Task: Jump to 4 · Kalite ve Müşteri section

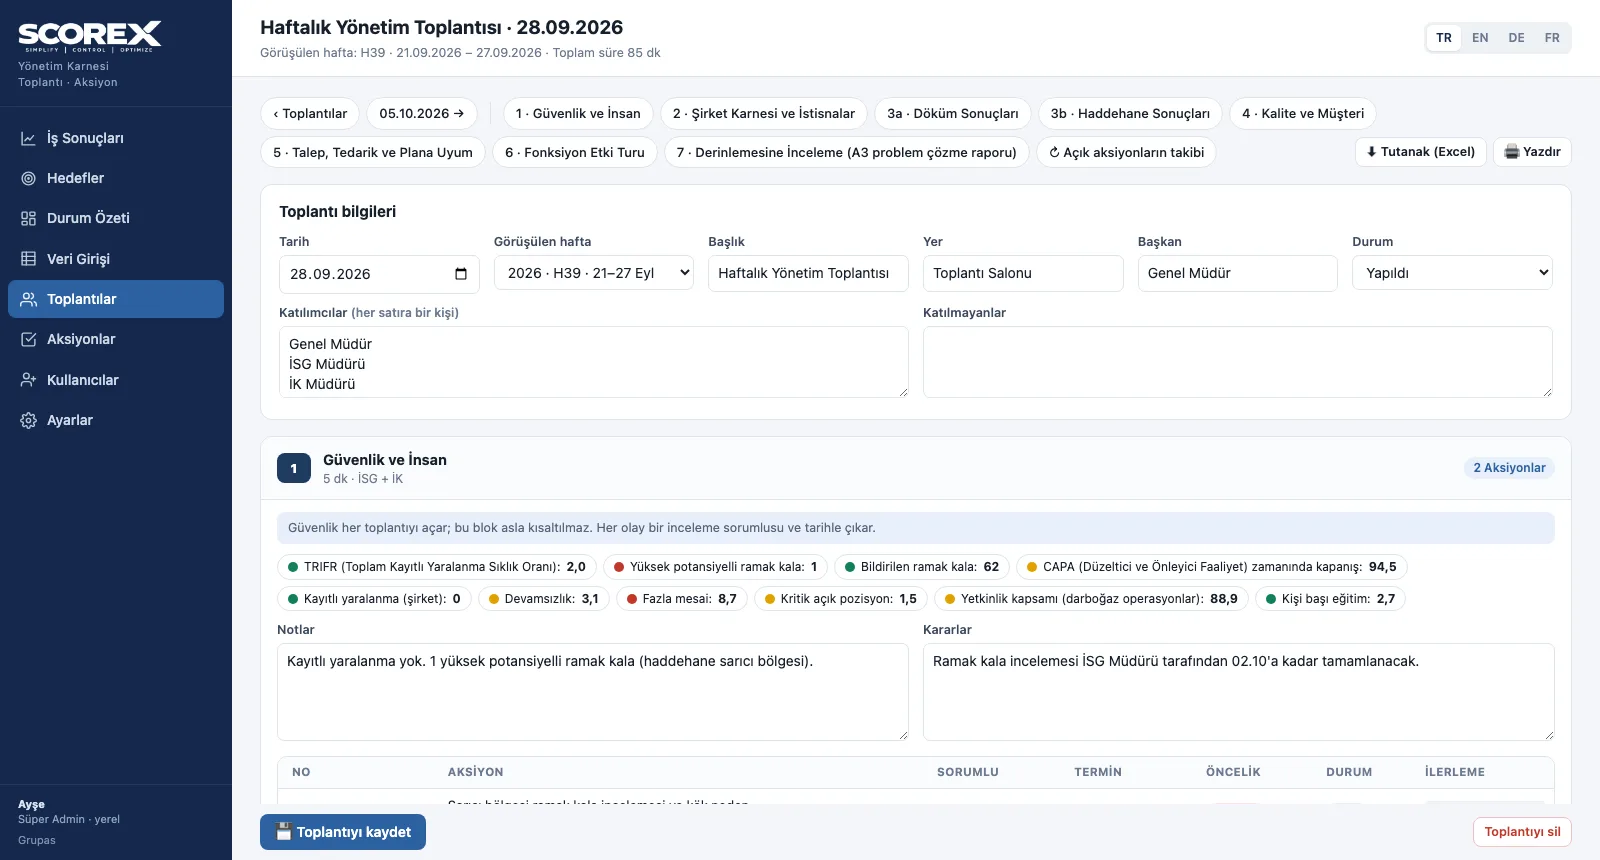Action: pos(1303,113)
